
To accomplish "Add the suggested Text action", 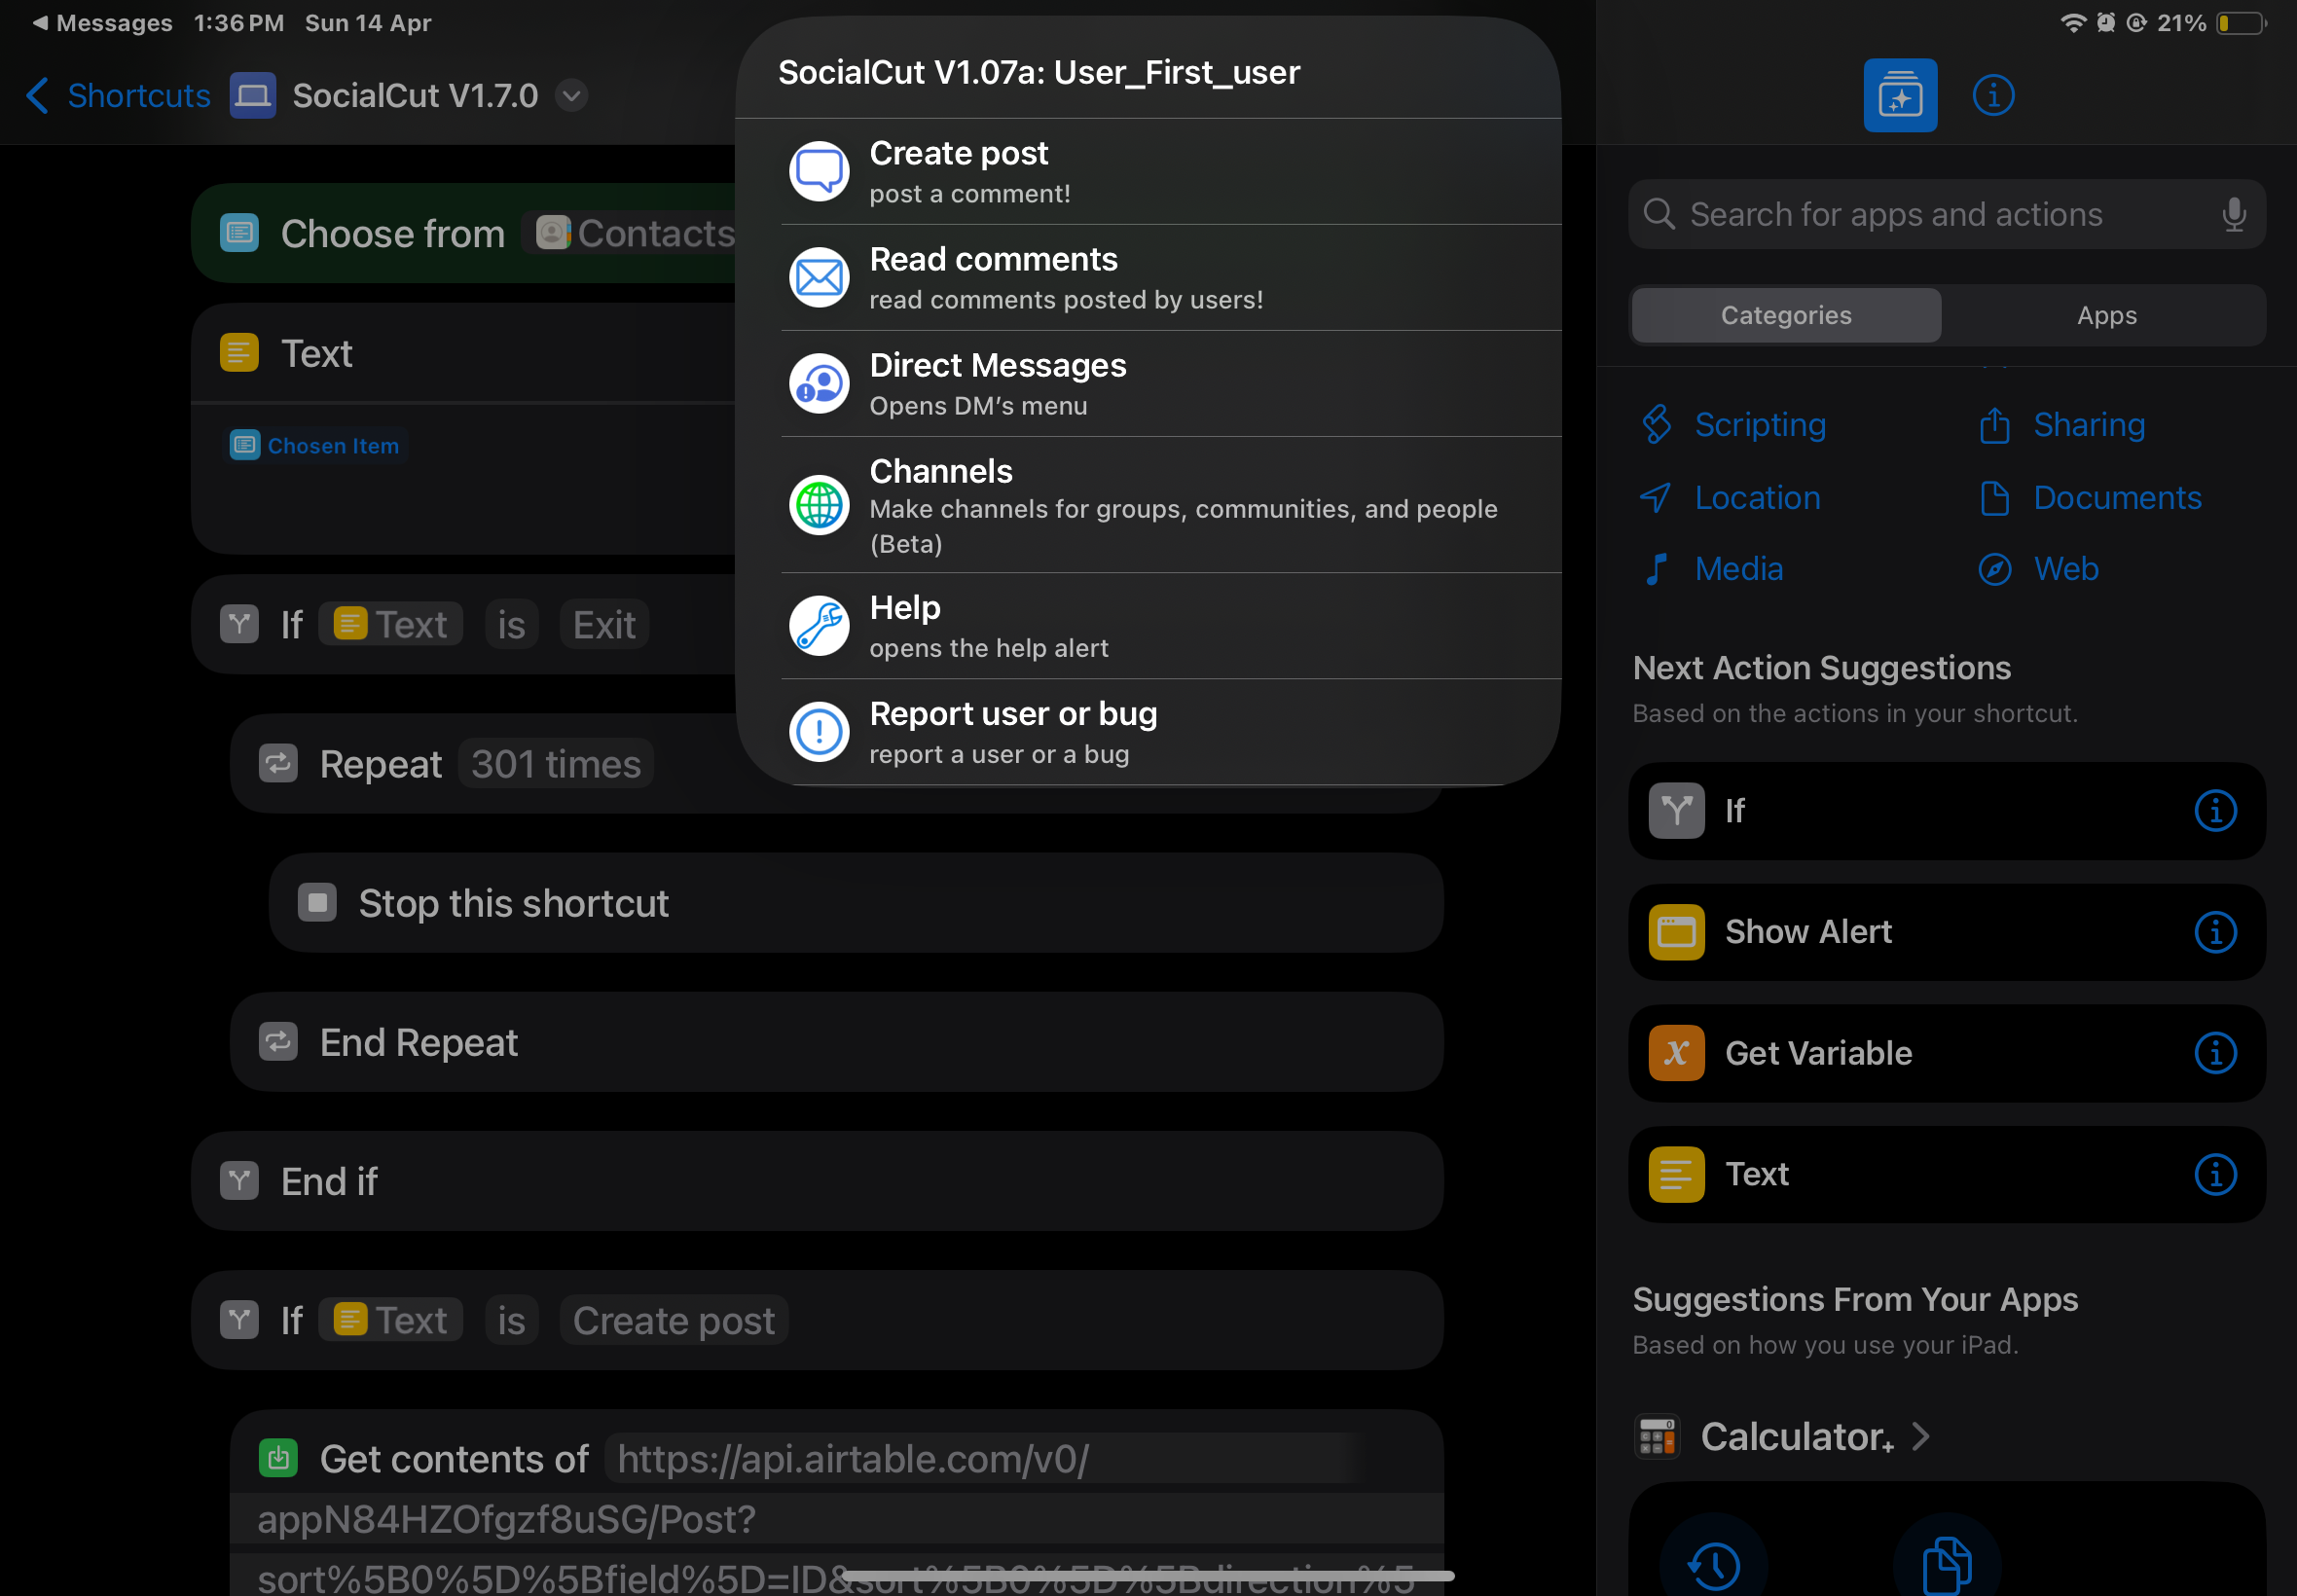I will pyautogui.click(x=1946, y=1175).
